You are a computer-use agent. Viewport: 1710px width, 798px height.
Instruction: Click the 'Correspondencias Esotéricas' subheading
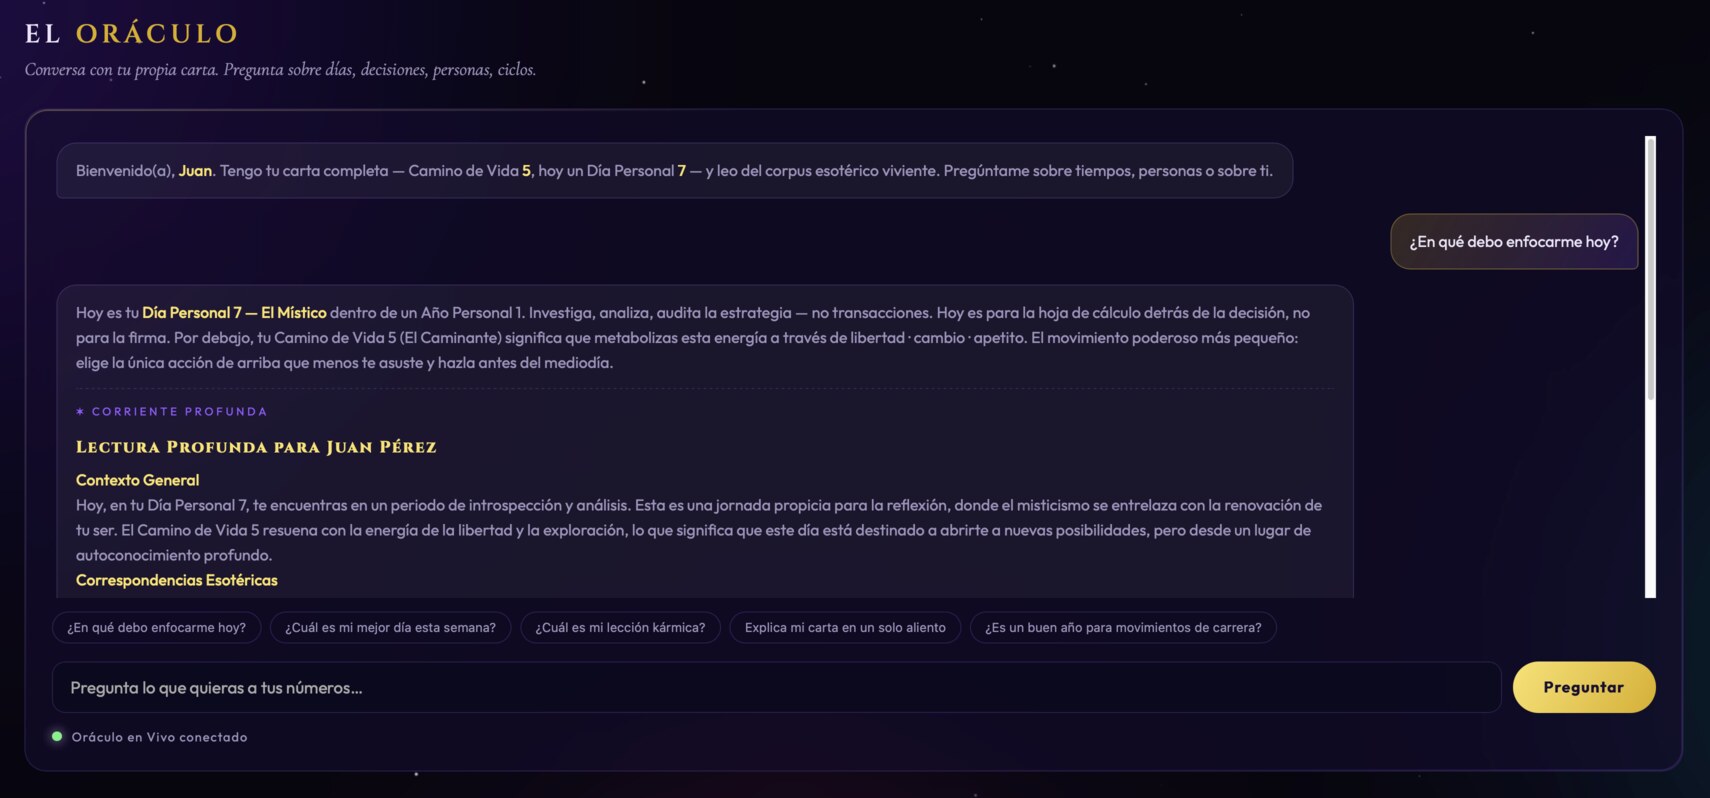(x=177, y=580)
